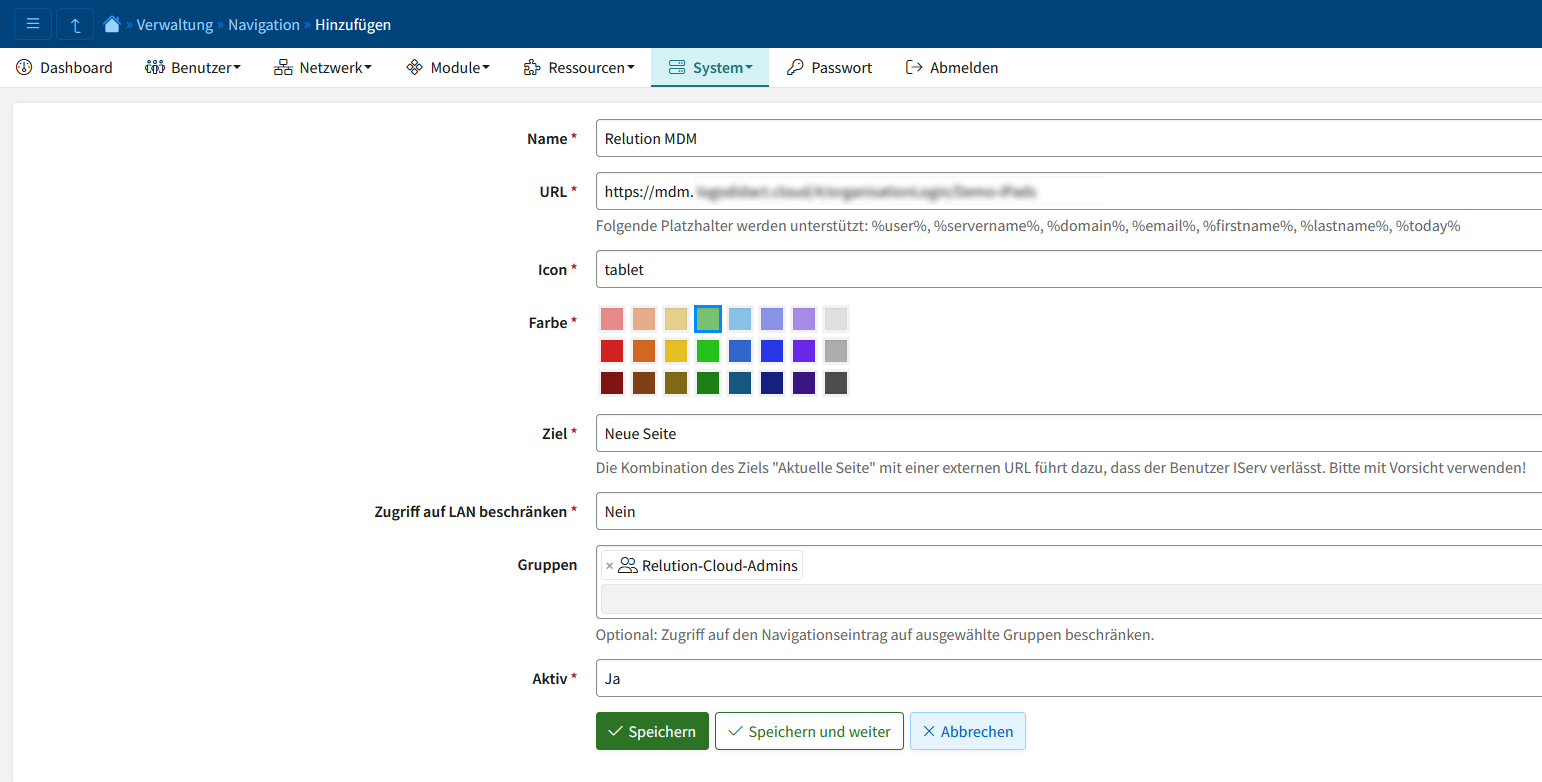
Task: Click the Farbe field label
Action: pos(553,322)
